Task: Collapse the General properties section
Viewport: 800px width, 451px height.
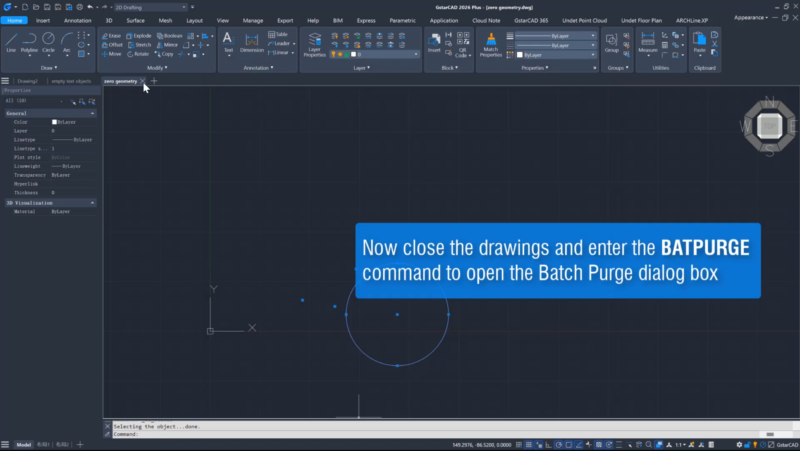Action: tap(93, 113)
